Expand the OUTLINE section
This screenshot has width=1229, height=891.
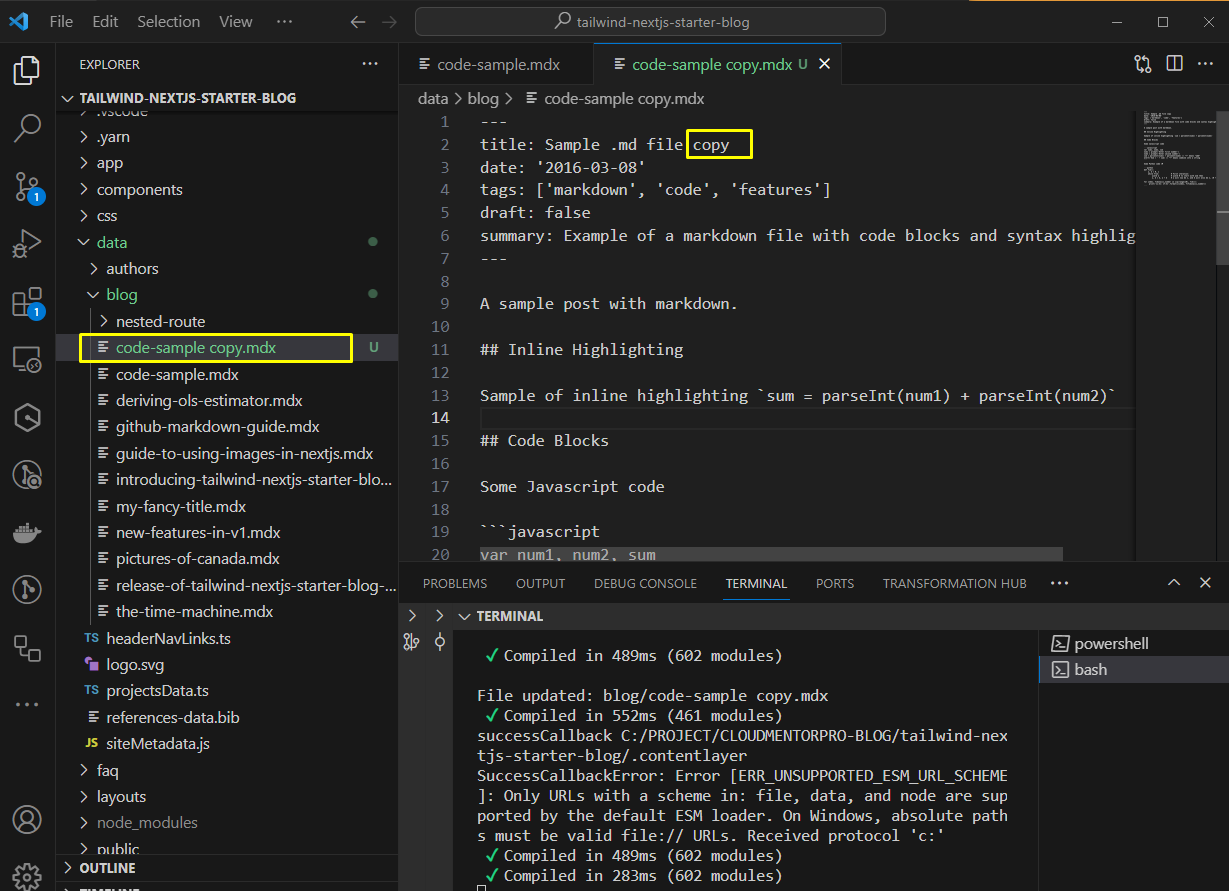pyautogui.click(x=107, y=868)
